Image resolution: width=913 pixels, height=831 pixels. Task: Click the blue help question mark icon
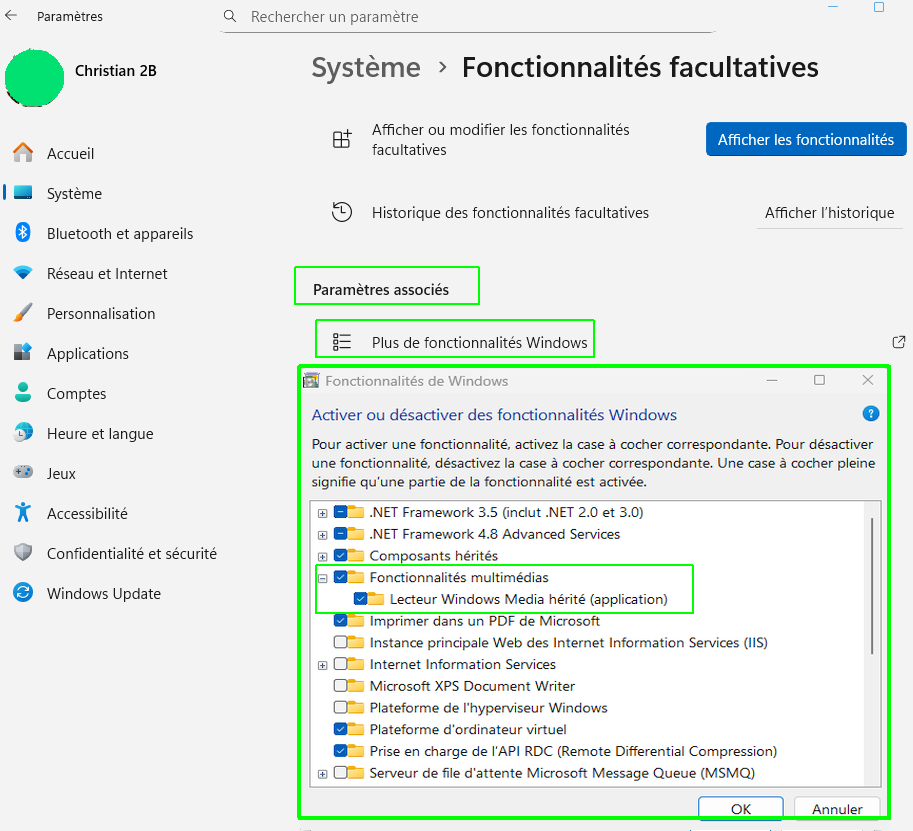870,414
